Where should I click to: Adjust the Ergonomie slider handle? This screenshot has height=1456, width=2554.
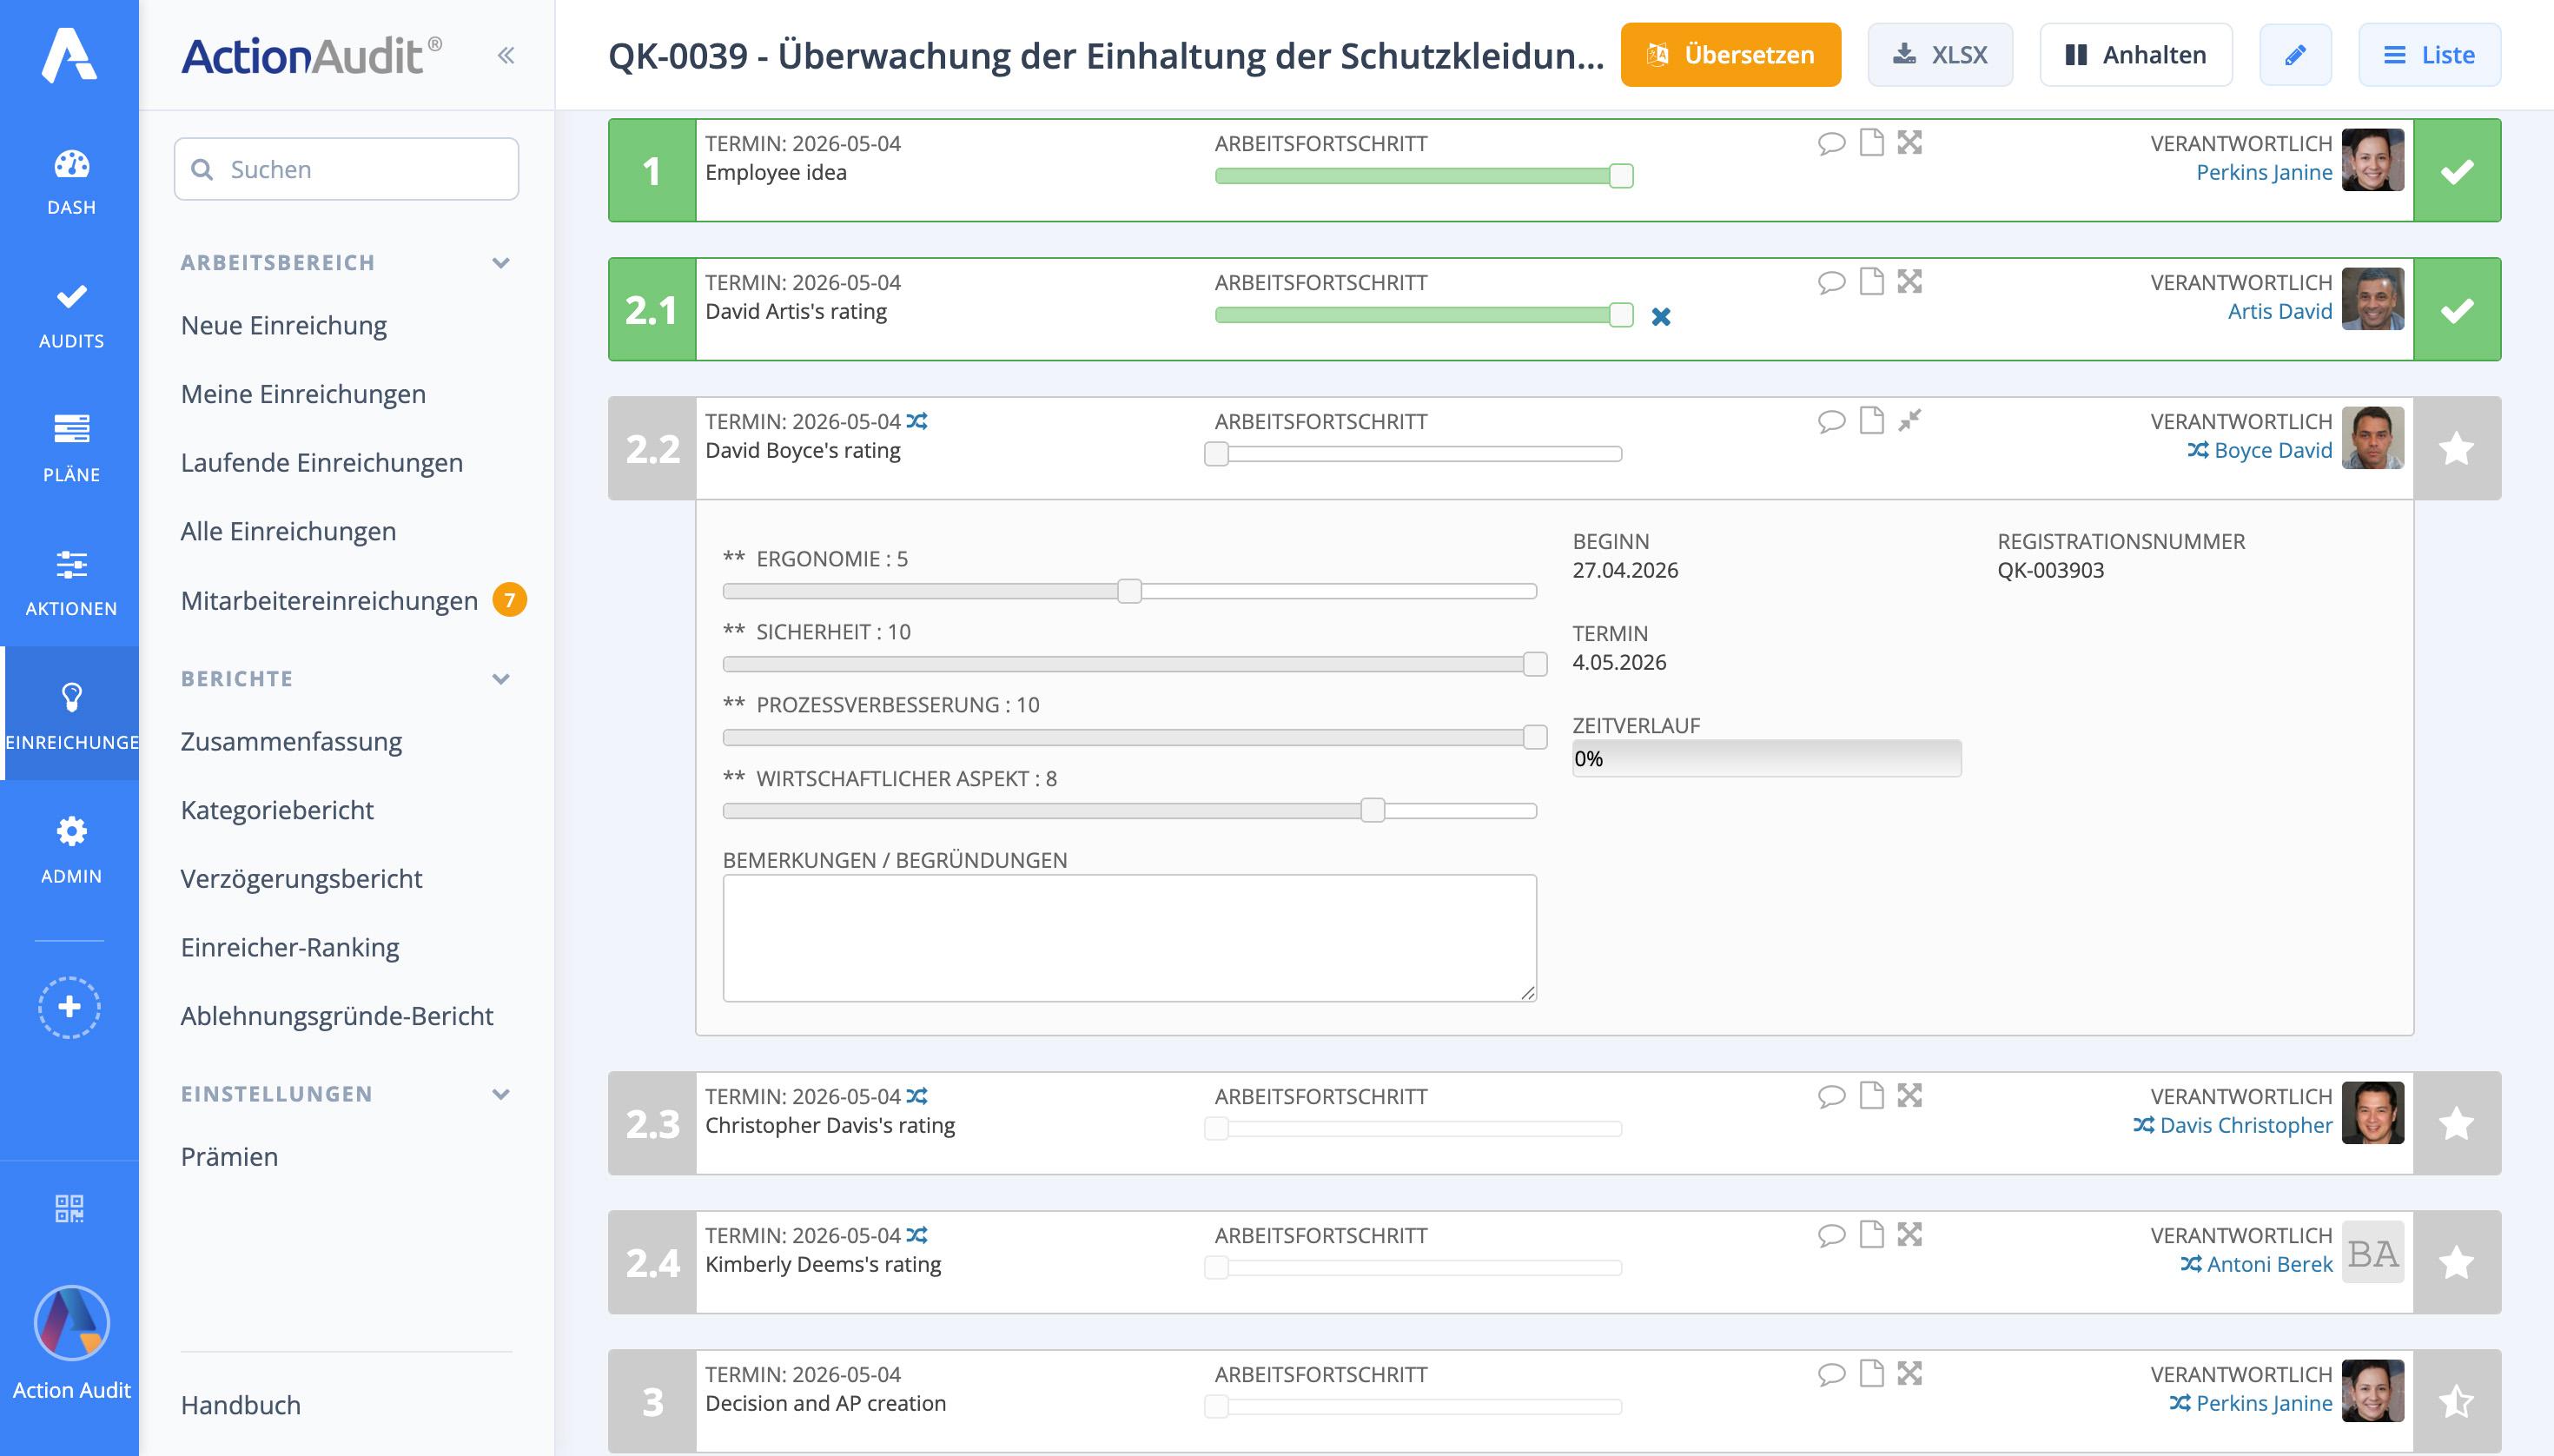pos(1129,591)
